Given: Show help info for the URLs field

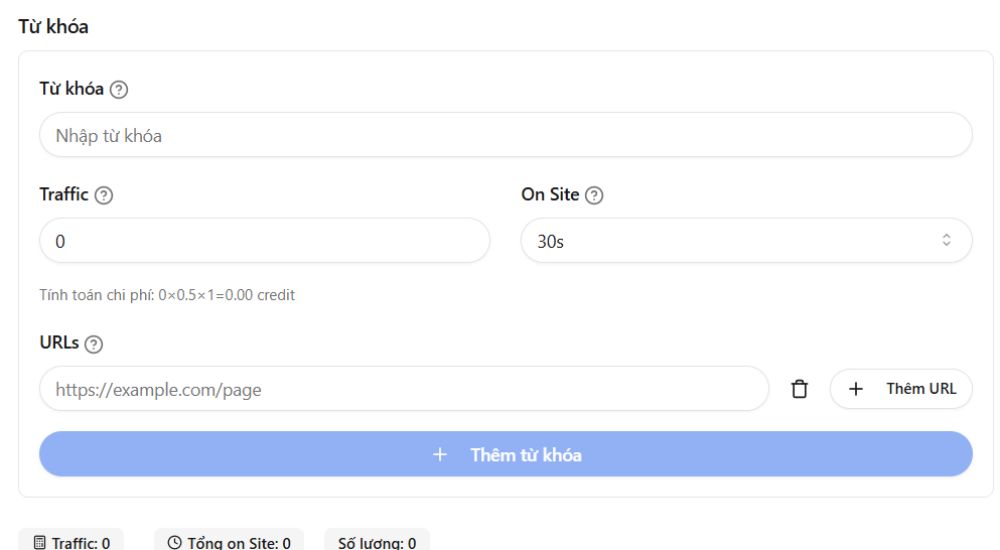Looking at the screenshot, I should (x=94, y=345).
